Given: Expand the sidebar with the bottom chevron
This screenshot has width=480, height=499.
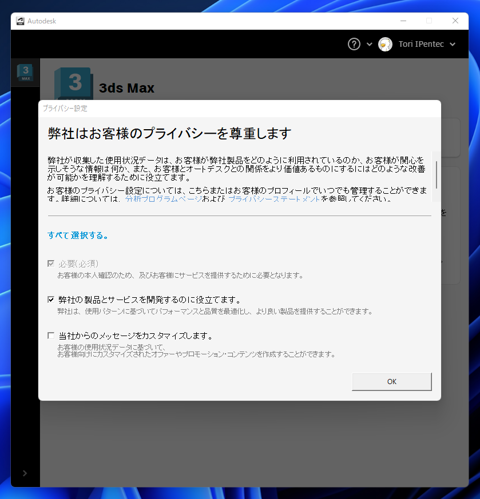Looking at the screenshot, I should click(25, 473).
